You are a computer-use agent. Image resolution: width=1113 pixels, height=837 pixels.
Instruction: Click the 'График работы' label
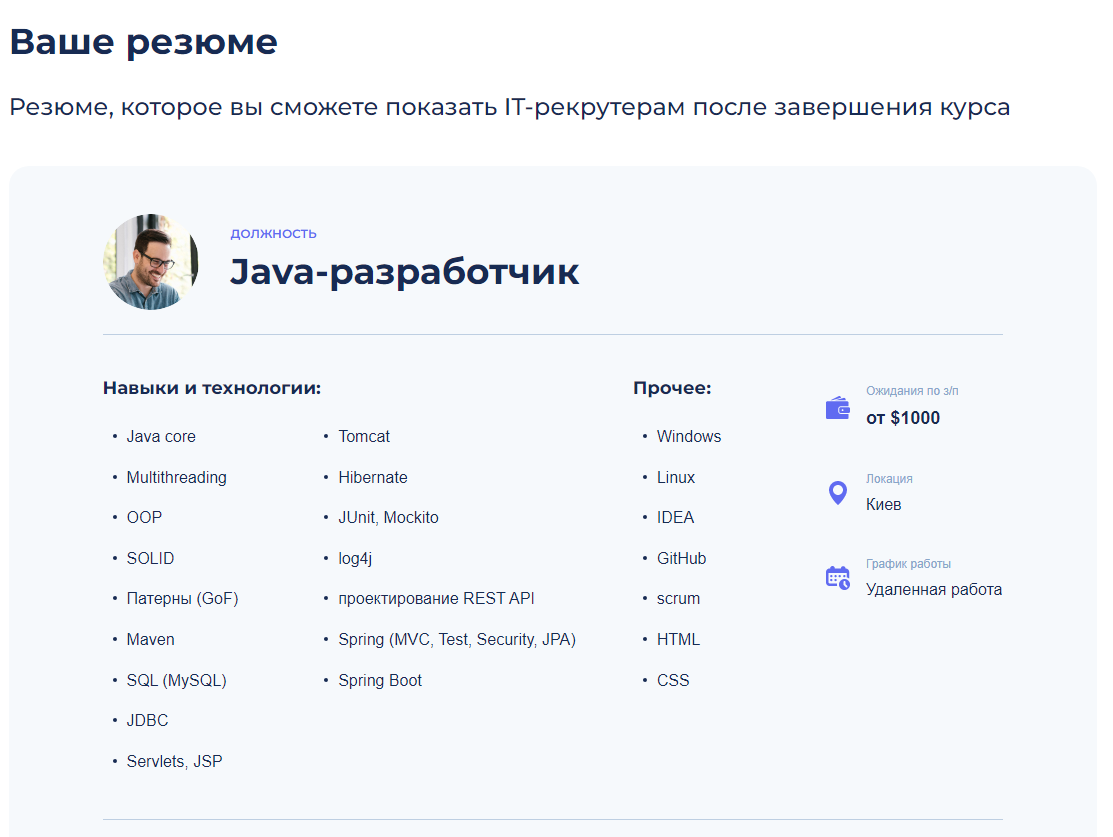909,564
